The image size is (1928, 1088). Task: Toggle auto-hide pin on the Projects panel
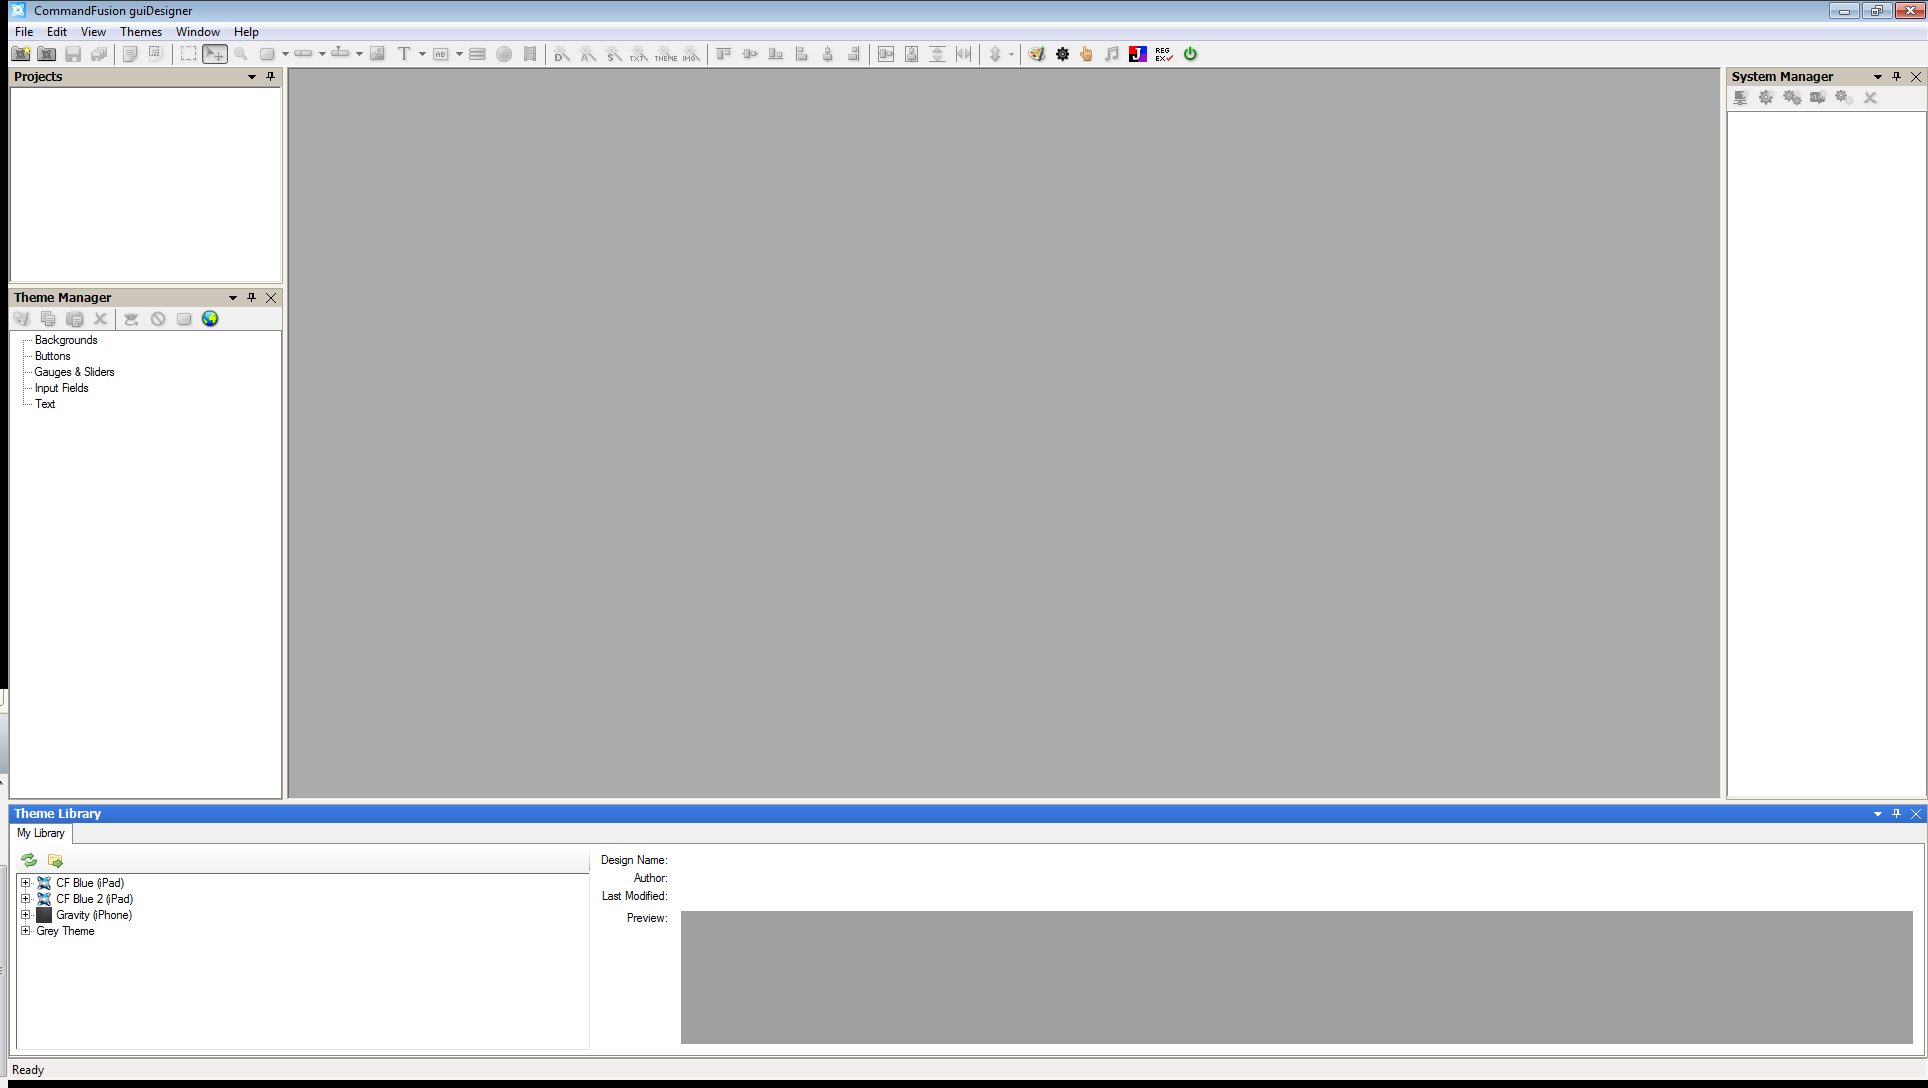269,77
